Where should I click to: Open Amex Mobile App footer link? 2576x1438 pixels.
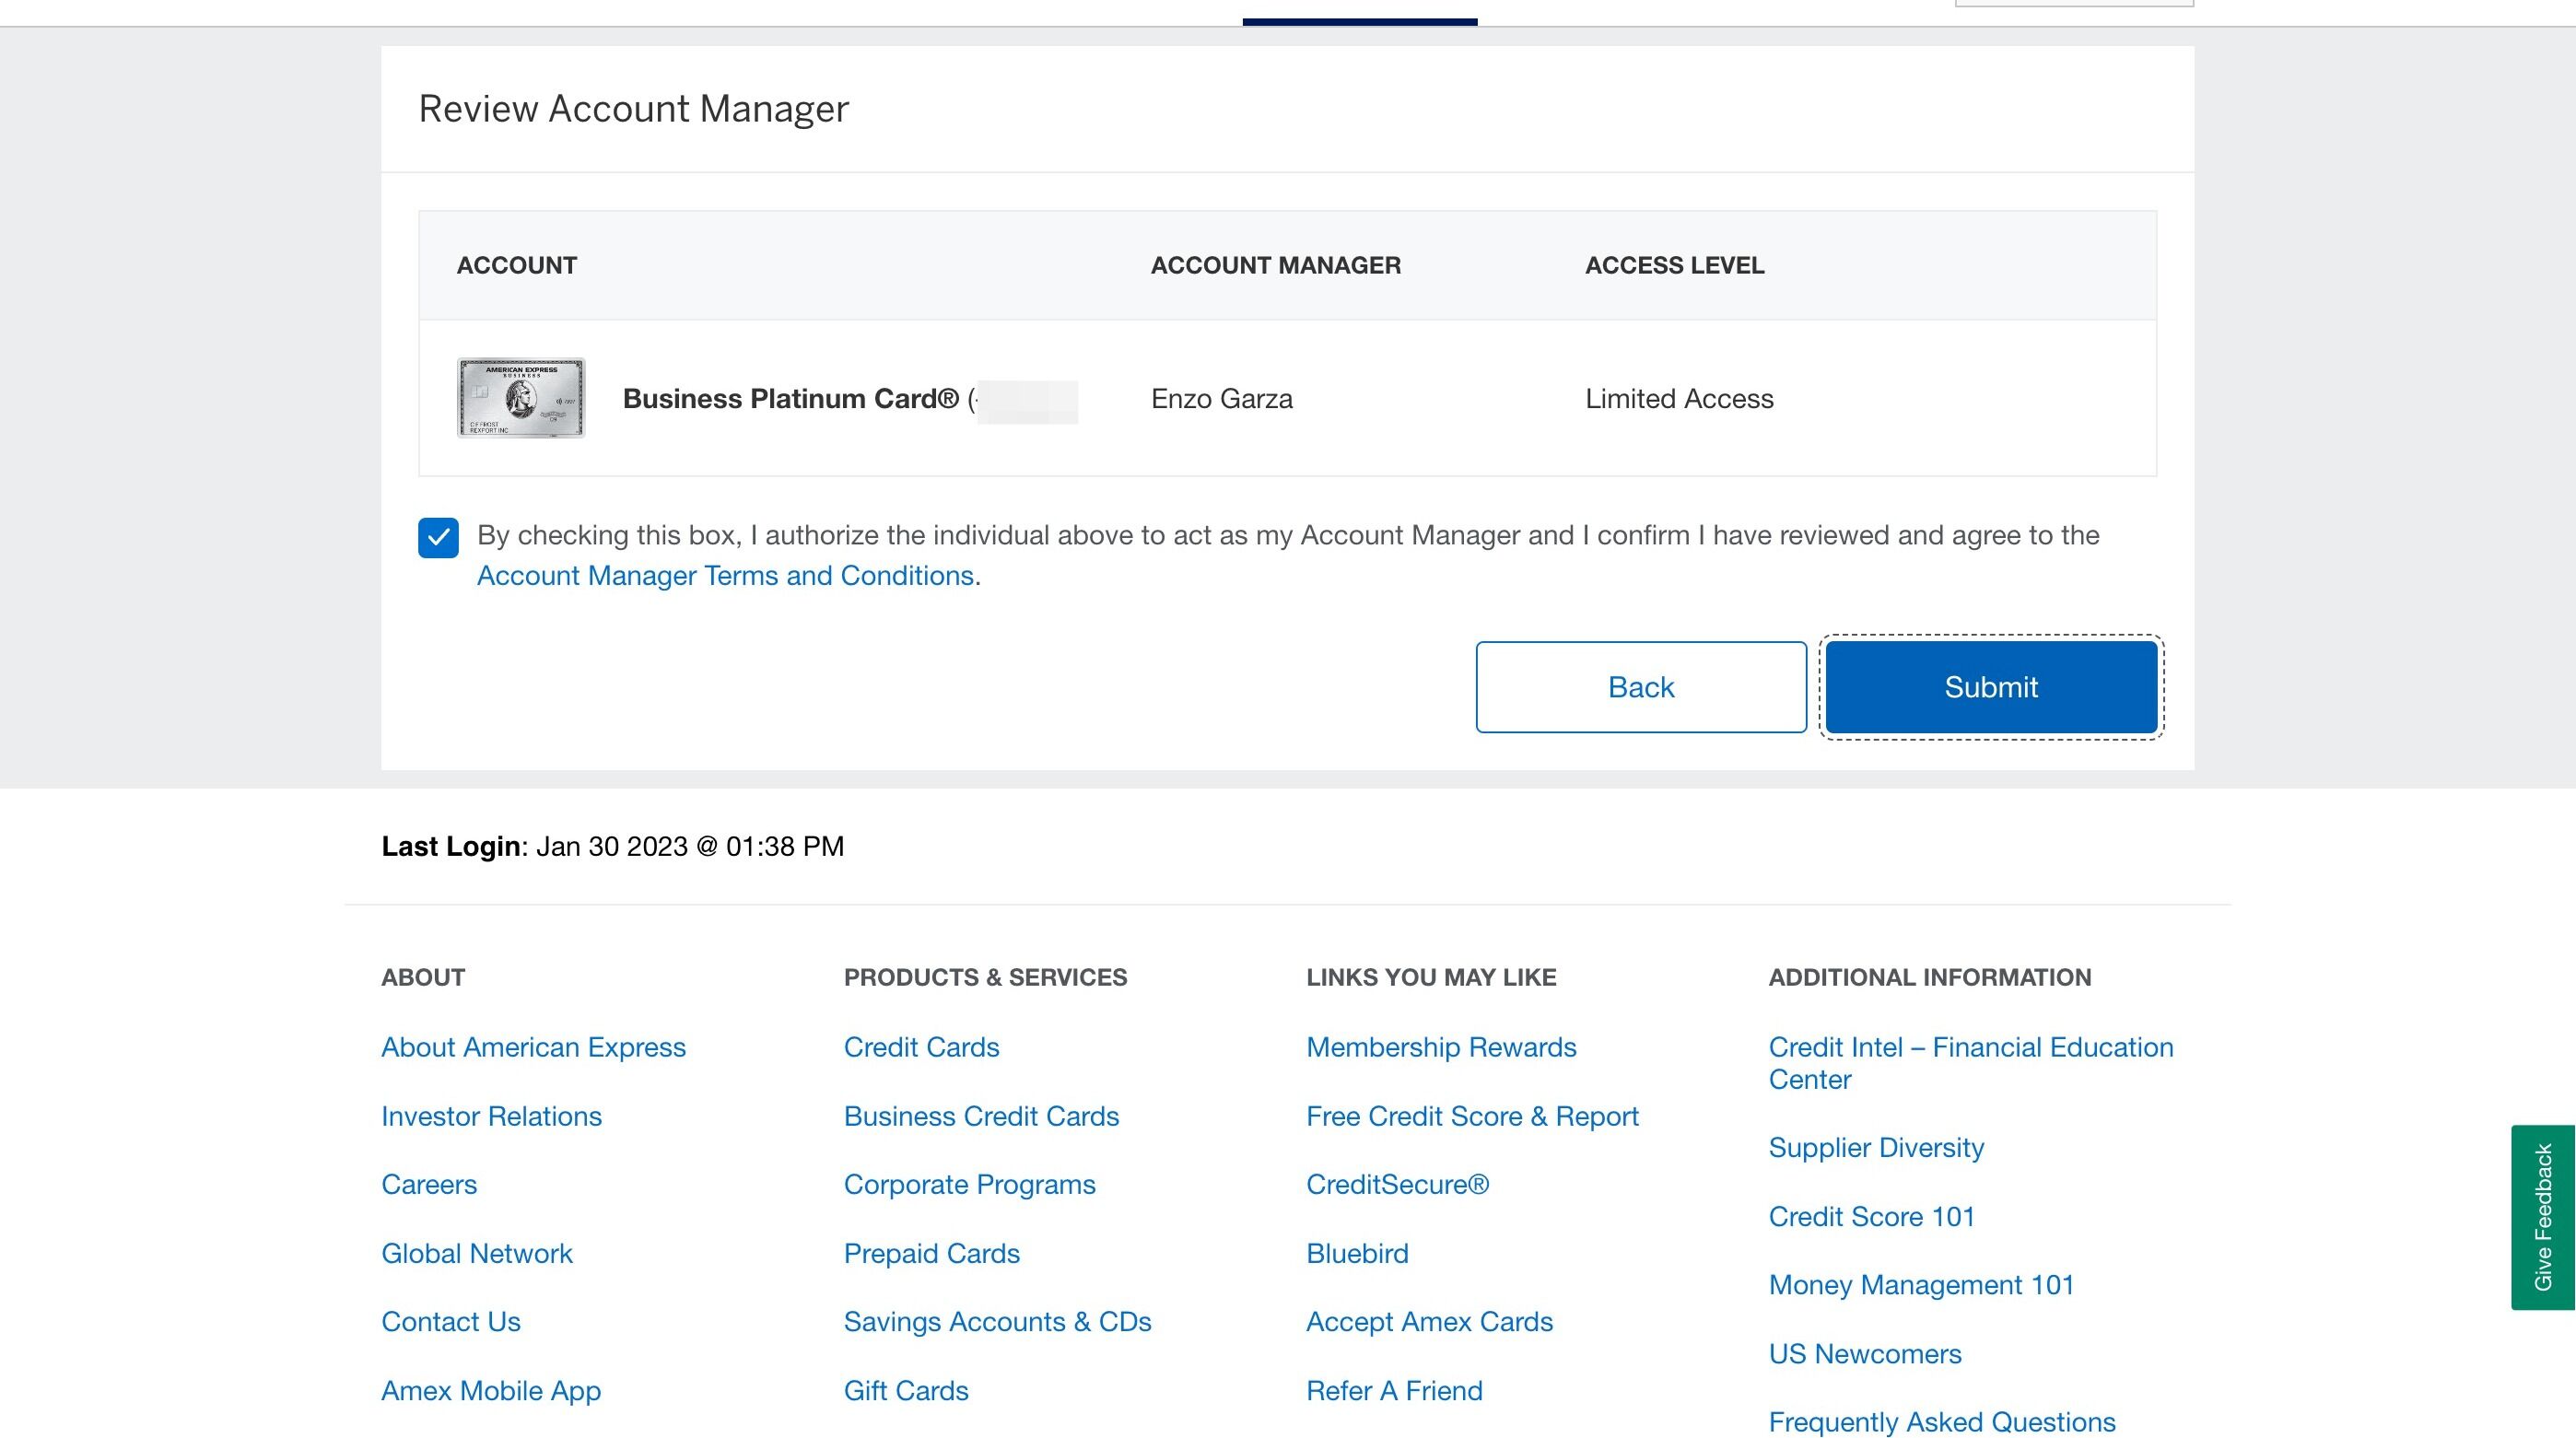(491, 1390)
